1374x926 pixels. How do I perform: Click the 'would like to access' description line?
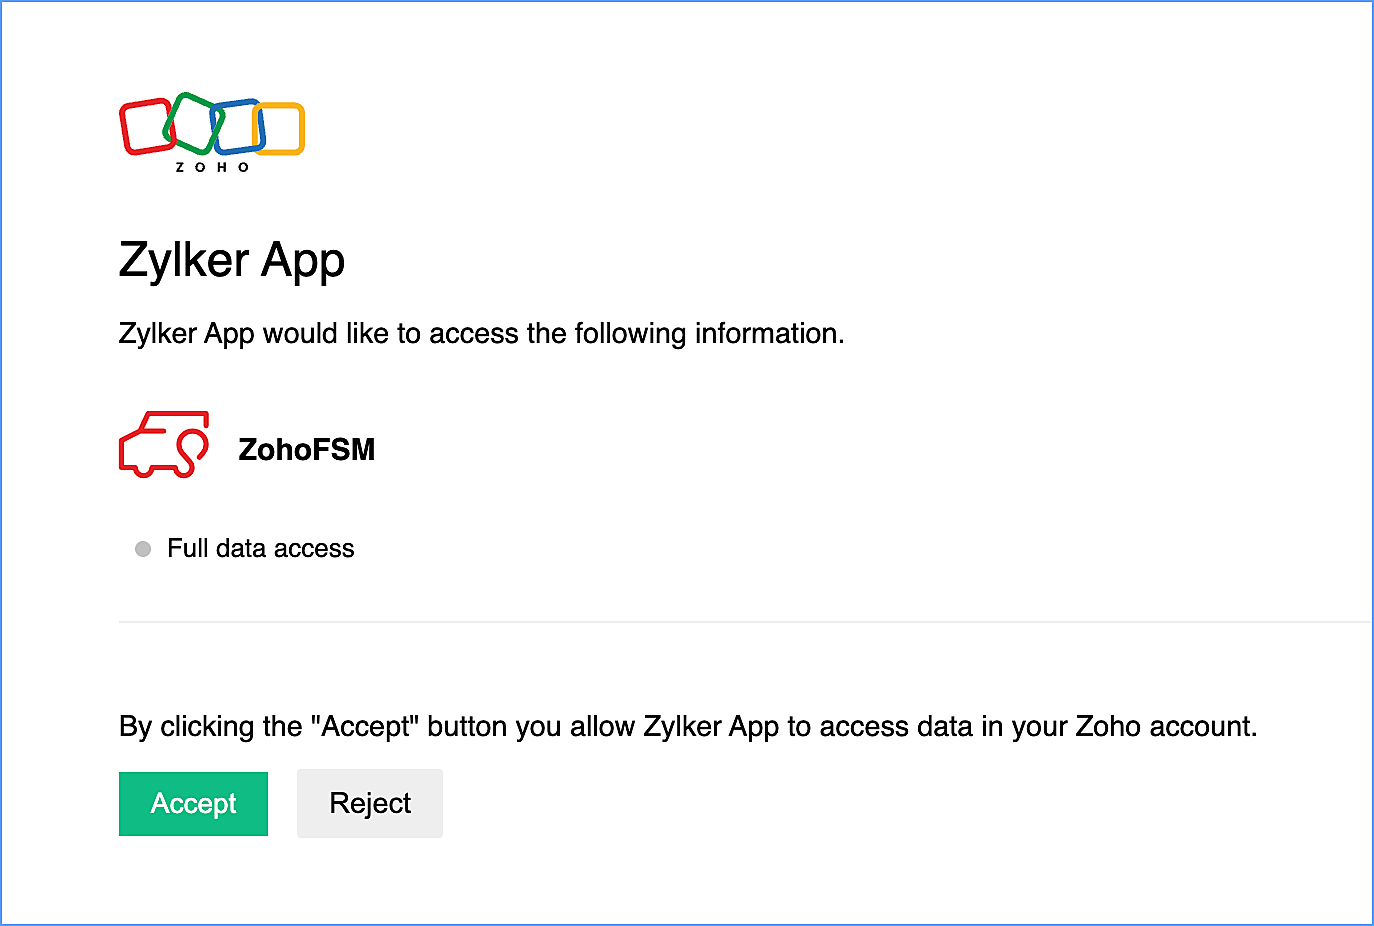(x=481, y=333)
